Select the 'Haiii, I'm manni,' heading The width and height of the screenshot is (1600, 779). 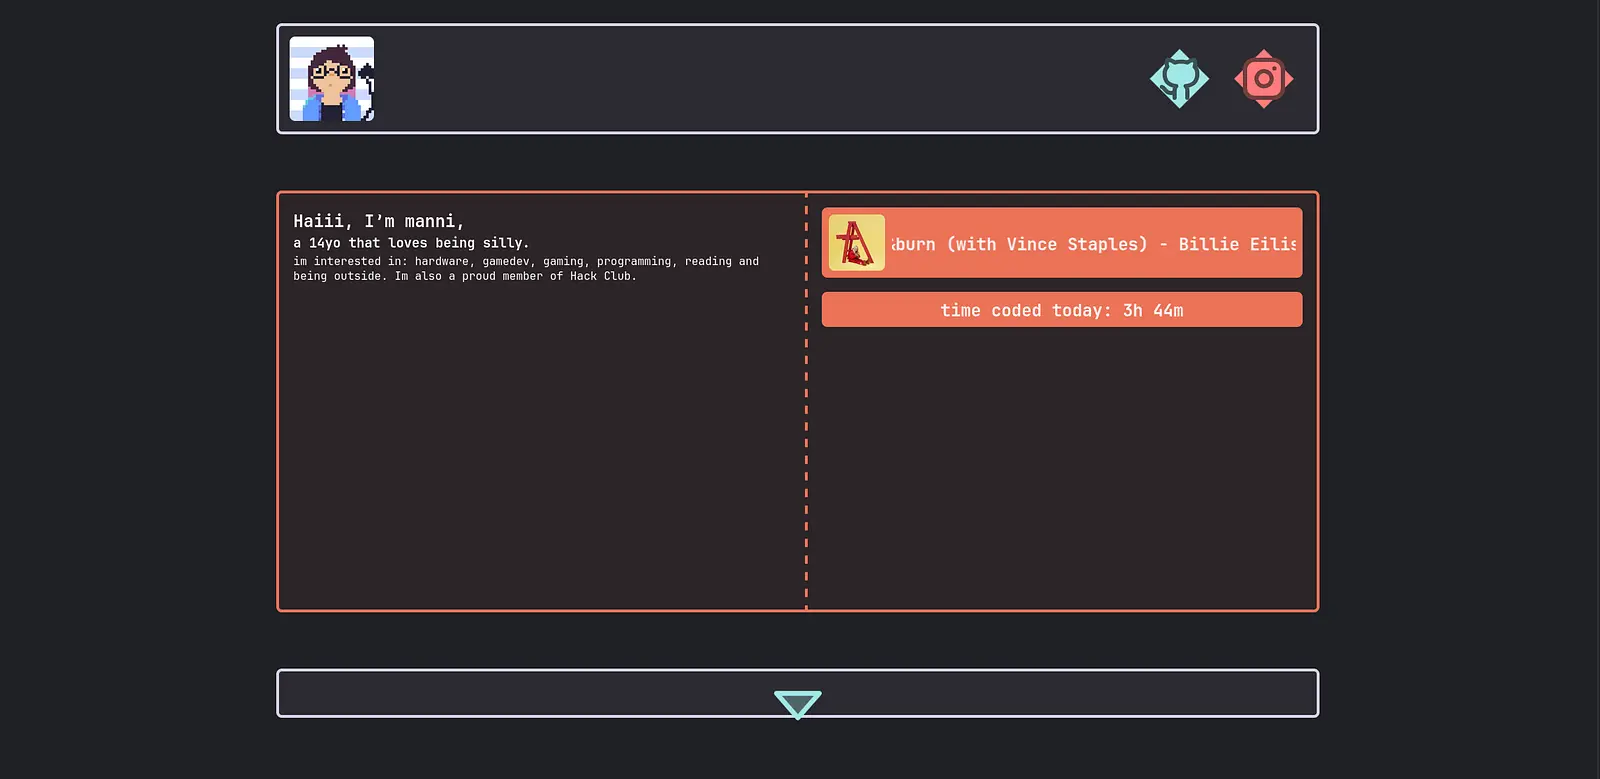[378, 221]
